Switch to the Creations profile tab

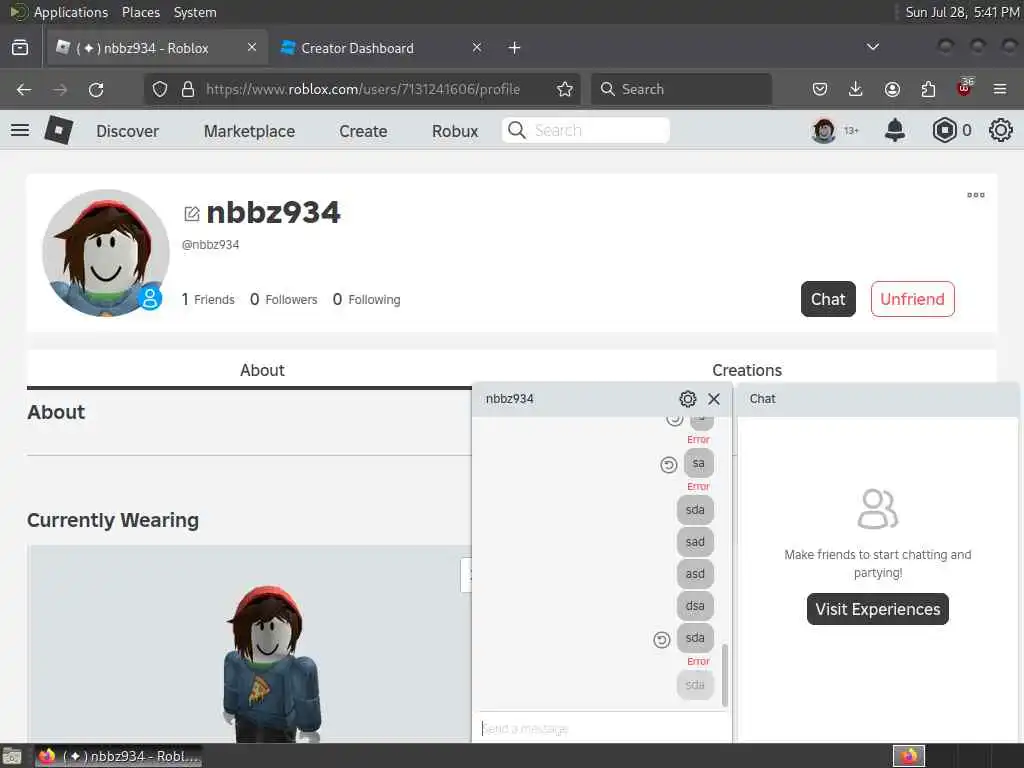click(746, 370)
